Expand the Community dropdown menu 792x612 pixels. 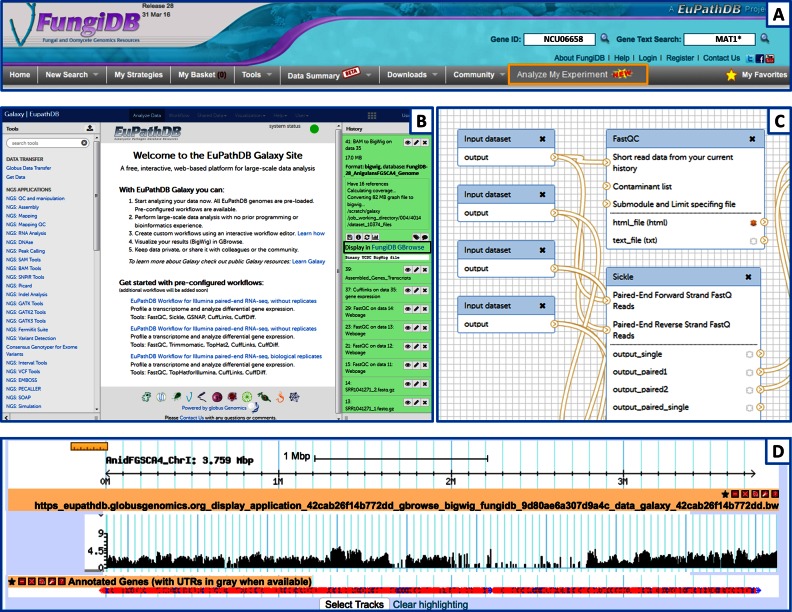[x=479, y=75]
